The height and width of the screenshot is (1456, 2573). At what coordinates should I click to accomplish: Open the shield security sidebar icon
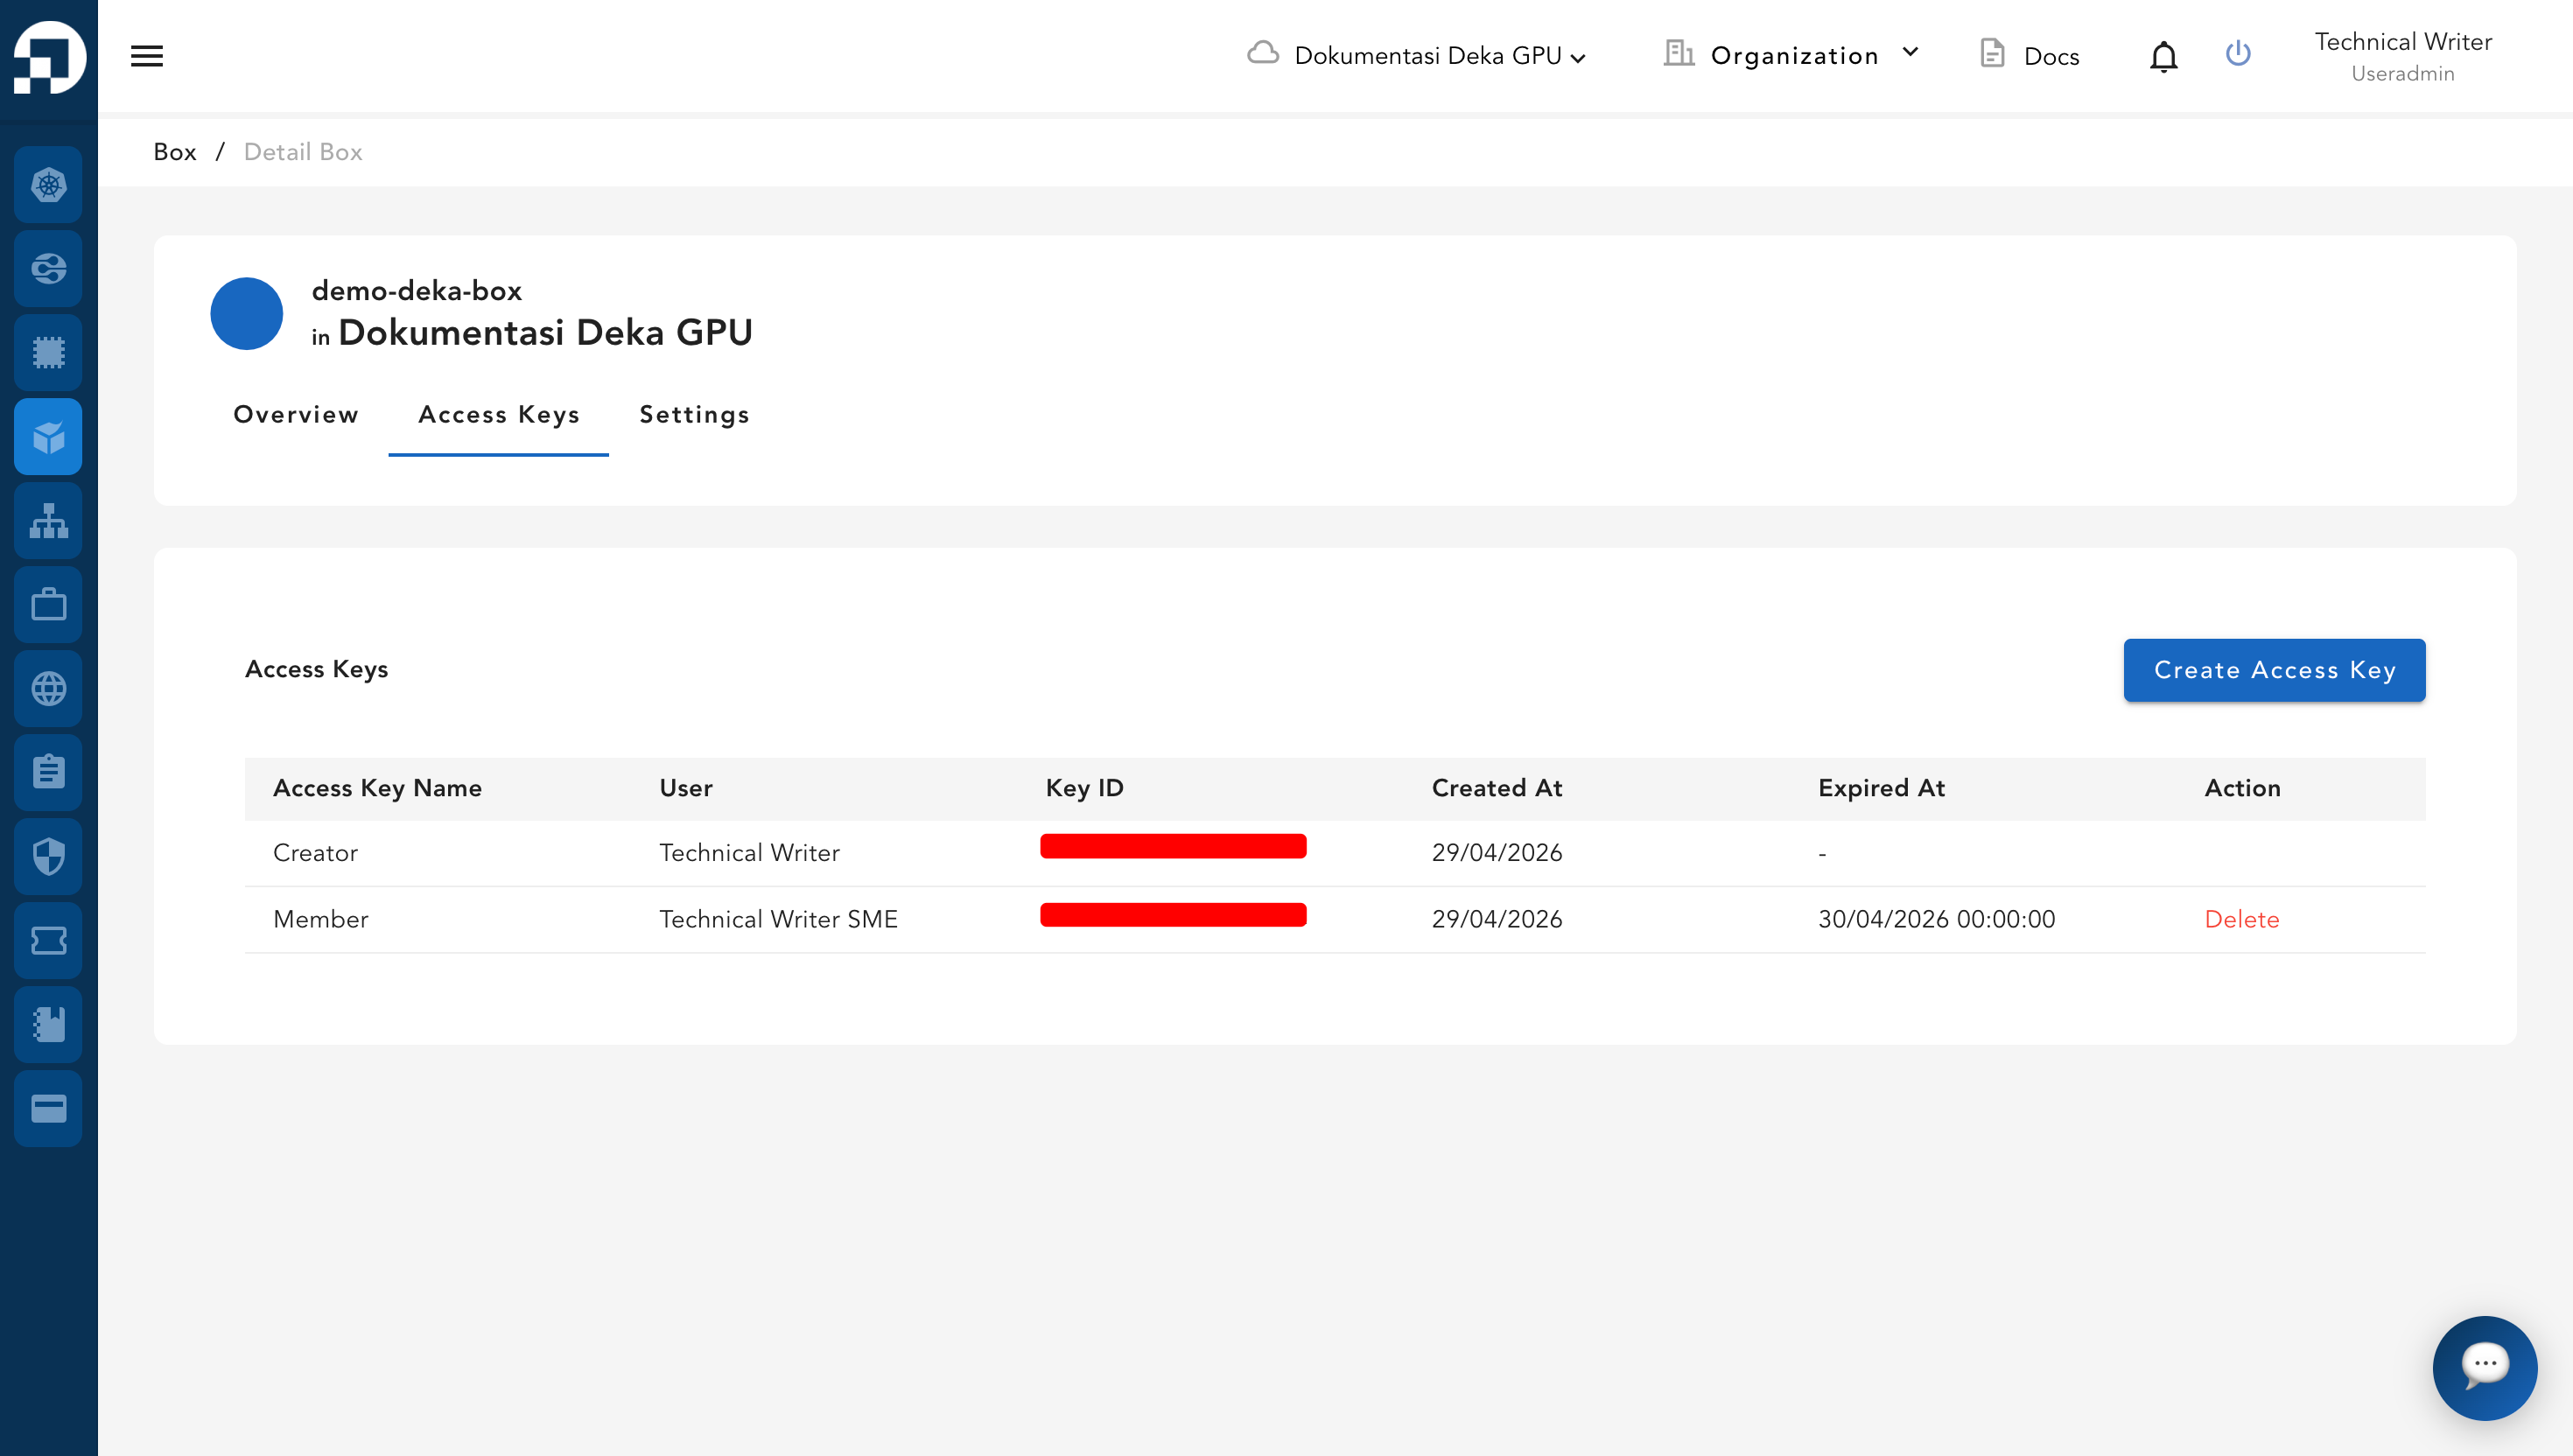click(x=48, y=857)
